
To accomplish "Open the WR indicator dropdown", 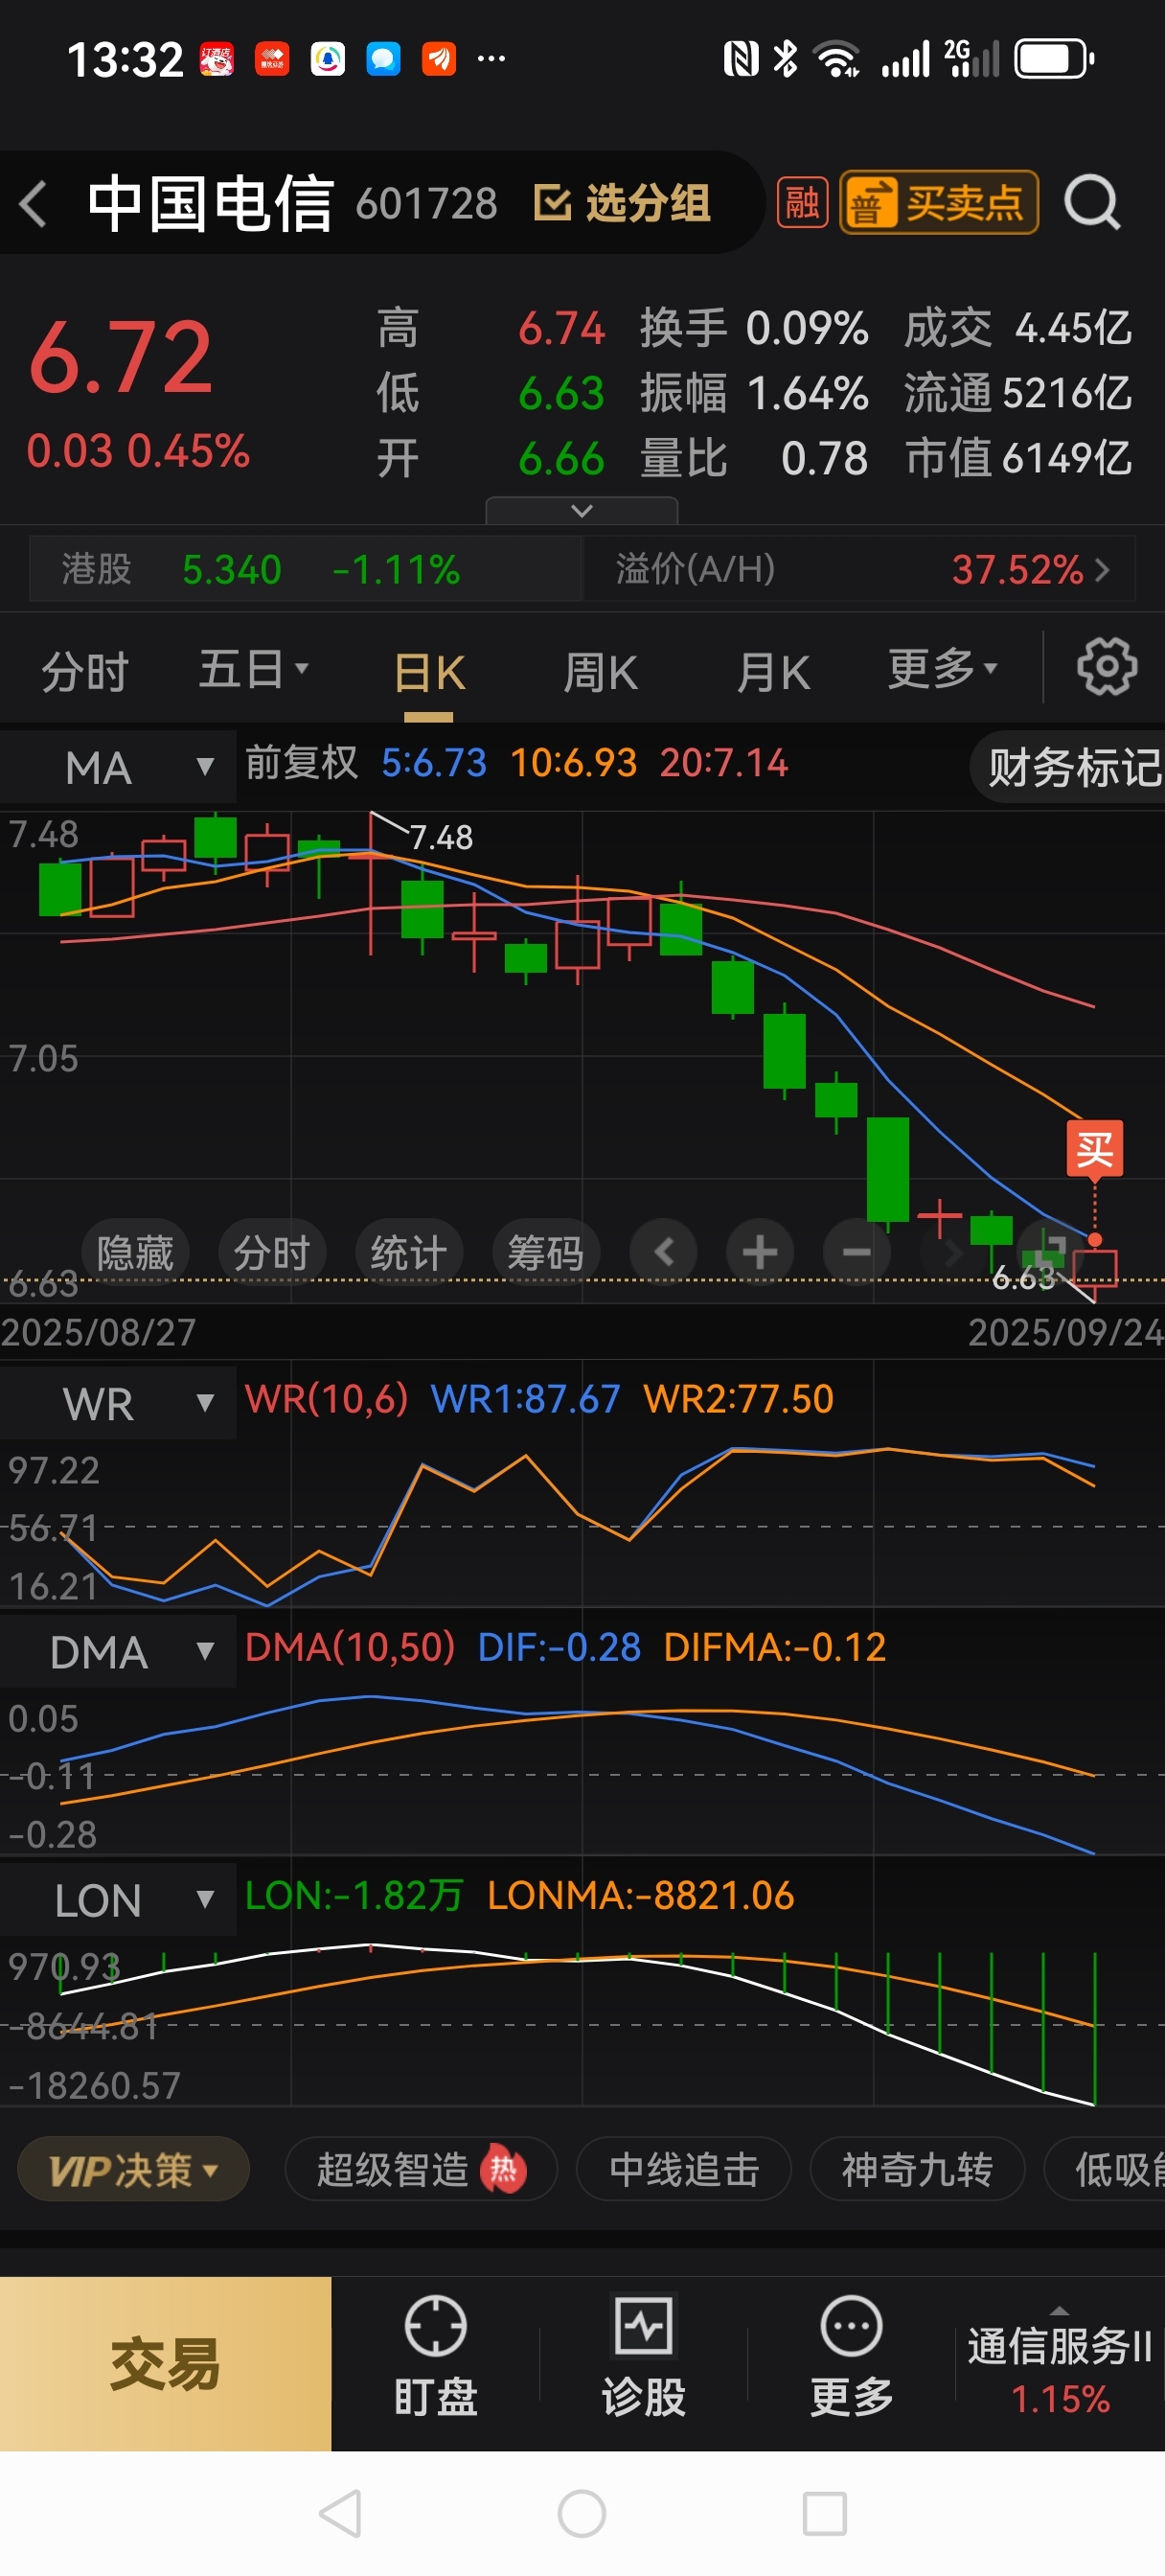I will tap(118, 1404).
